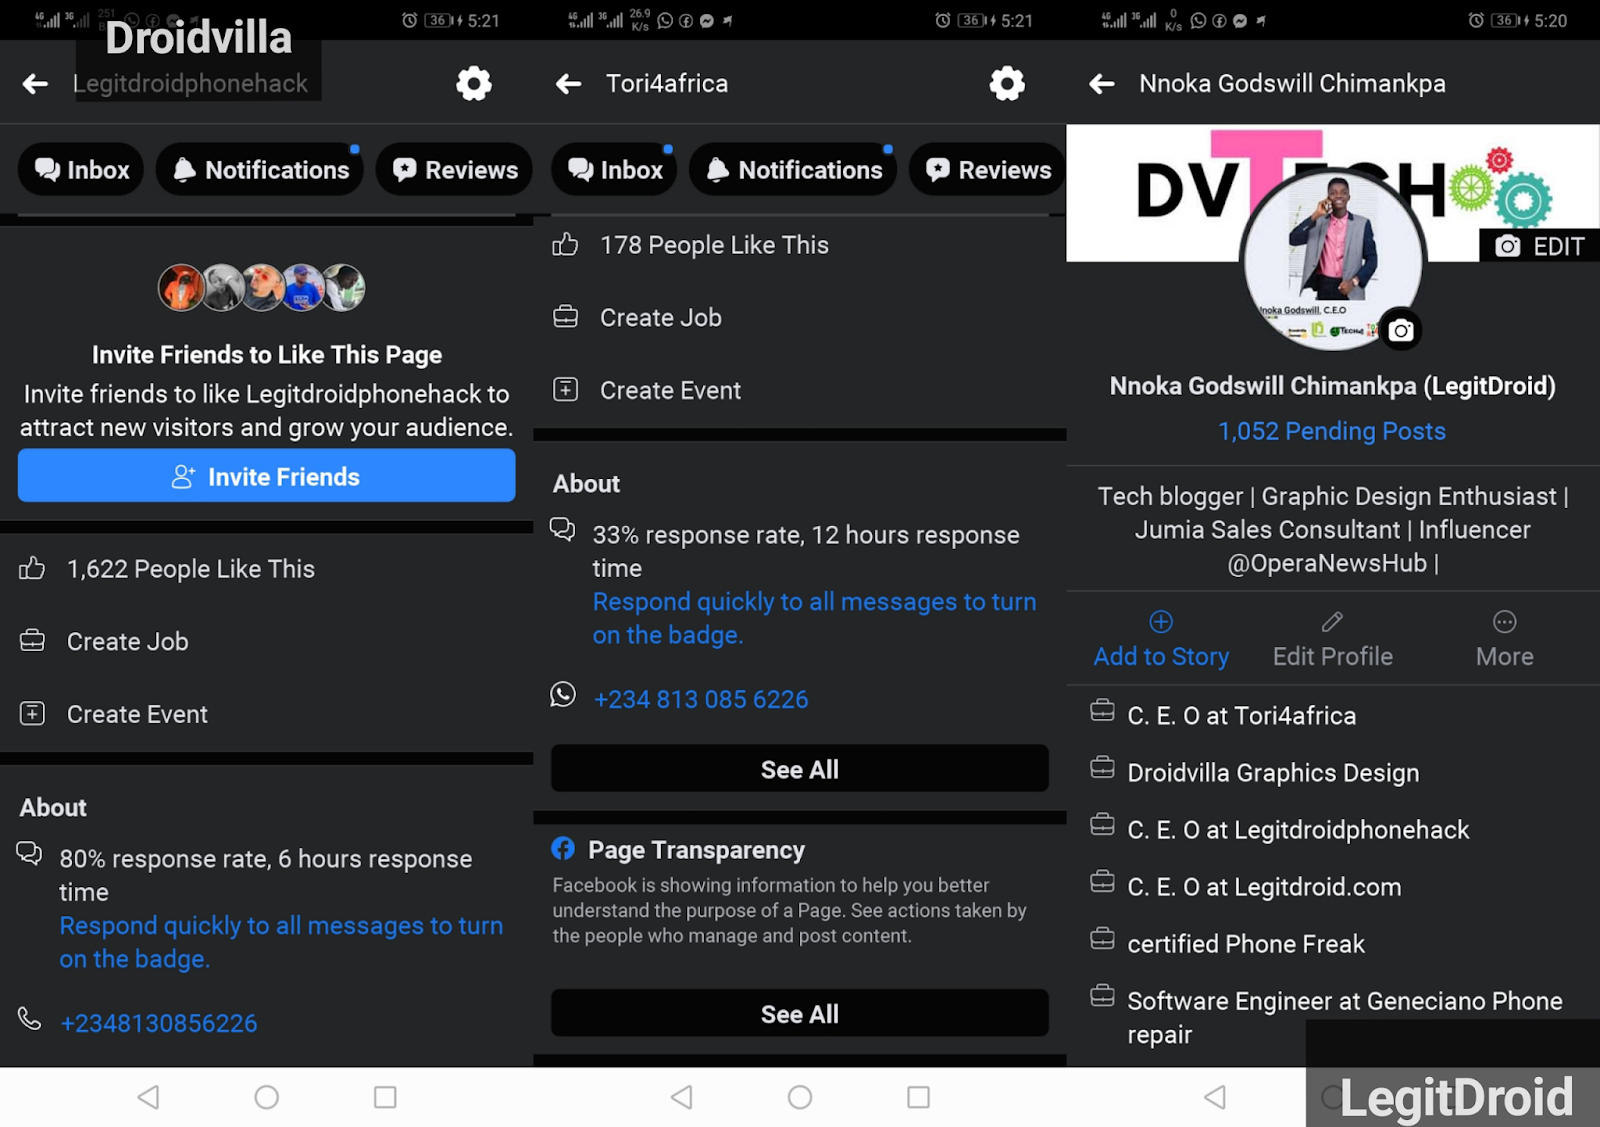Tap chat bubbles icon beside 80% response rate
Image resolution: width=1600 pixels, height=1127 pixels.
pyautogui.click(x=29, y=853)
